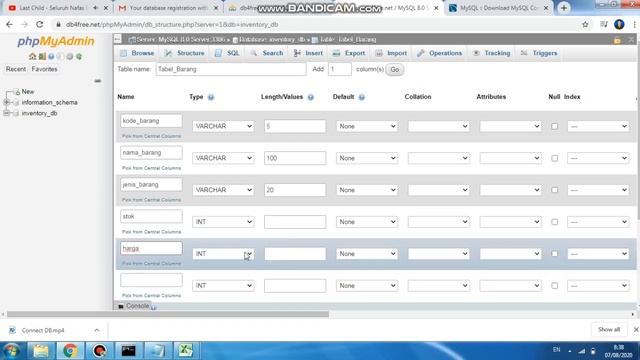
Task: Open Type dropdown for harga
Action: coord(223,253)
